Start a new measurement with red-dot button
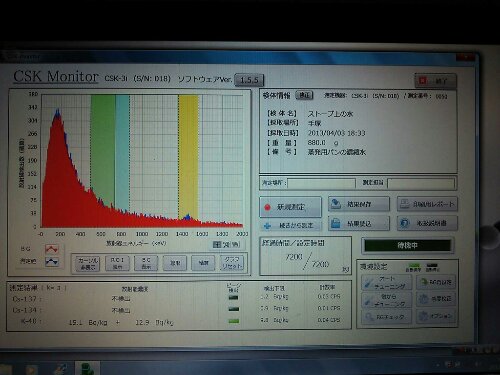 click(x=290, y=207)
